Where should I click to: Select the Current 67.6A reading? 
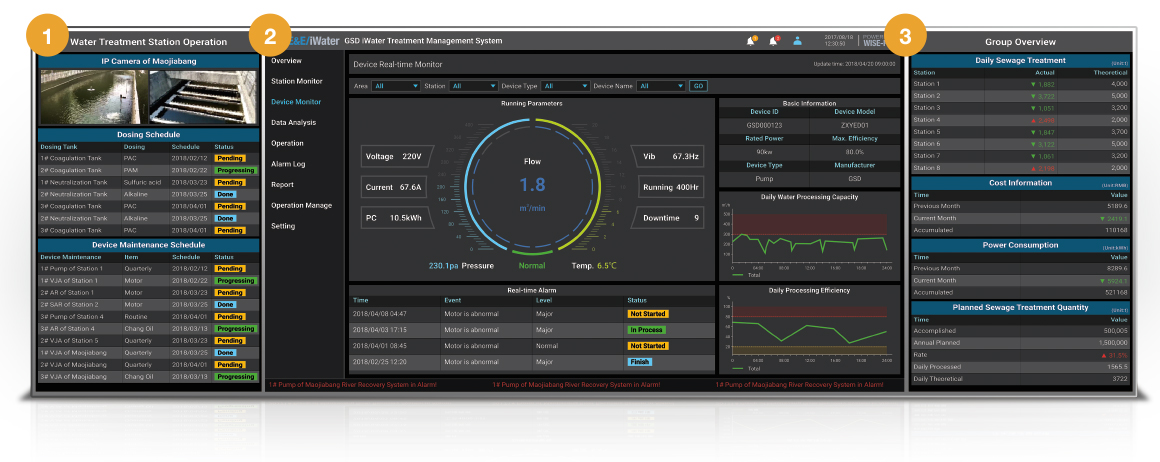click(x=394, y=187)
